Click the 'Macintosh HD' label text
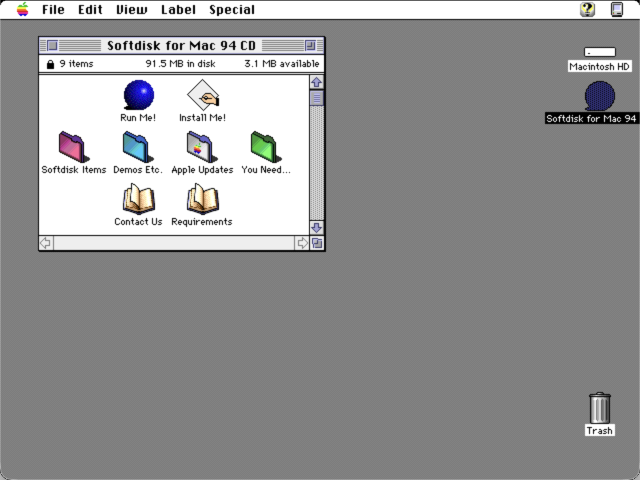 click(600, 67)
